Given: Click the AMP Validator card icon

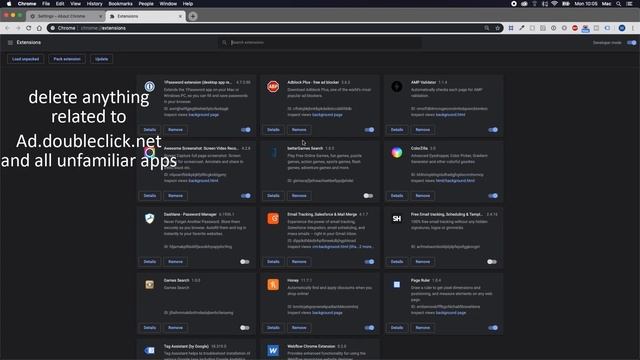Looking at the screenshot, I should pyautogui.click(x=397, y=87).
